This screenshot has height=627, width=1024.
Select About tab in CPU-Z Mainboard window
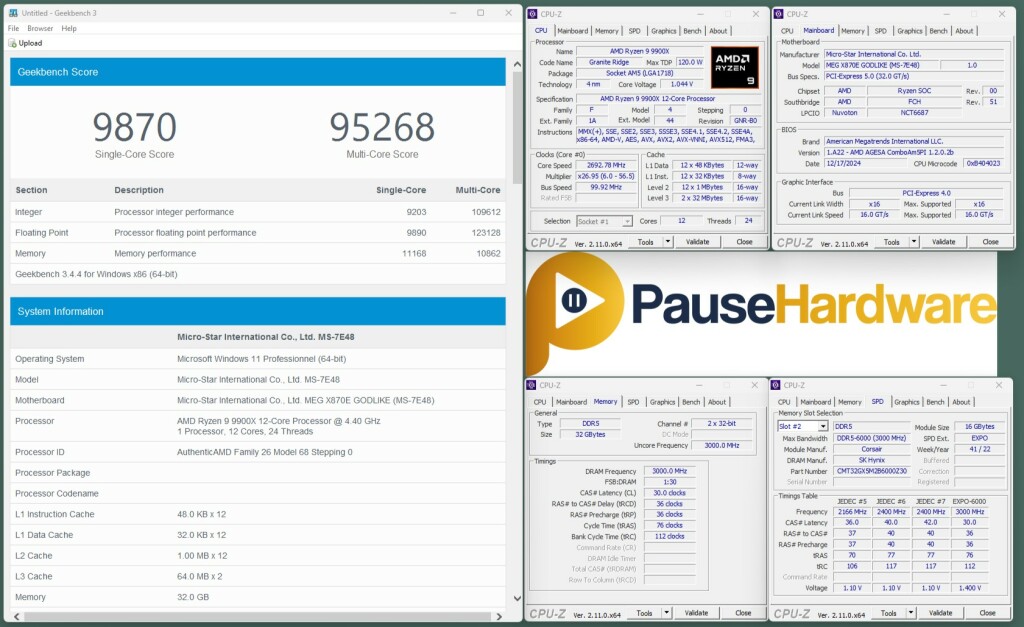(964, 31)
